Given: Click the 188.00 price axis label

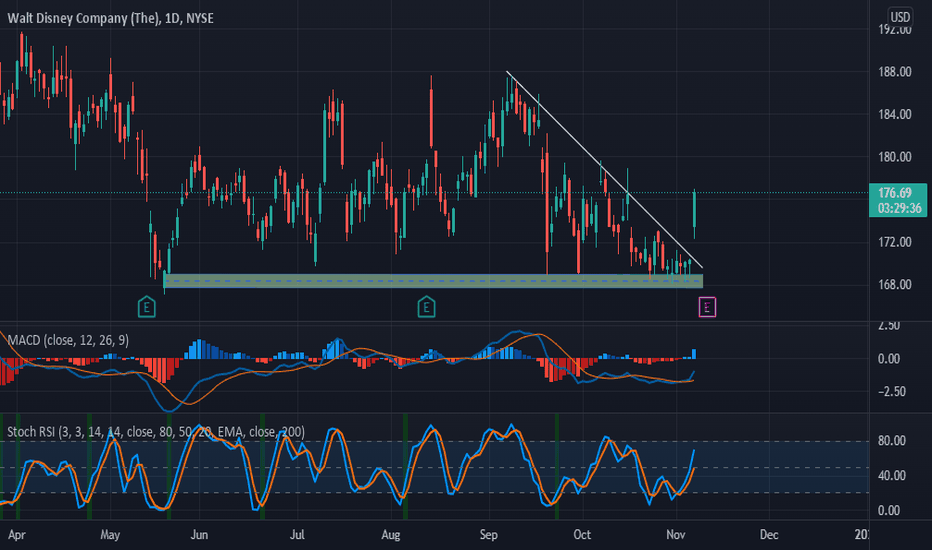Looking at the screenshot, I should point(895,72).
